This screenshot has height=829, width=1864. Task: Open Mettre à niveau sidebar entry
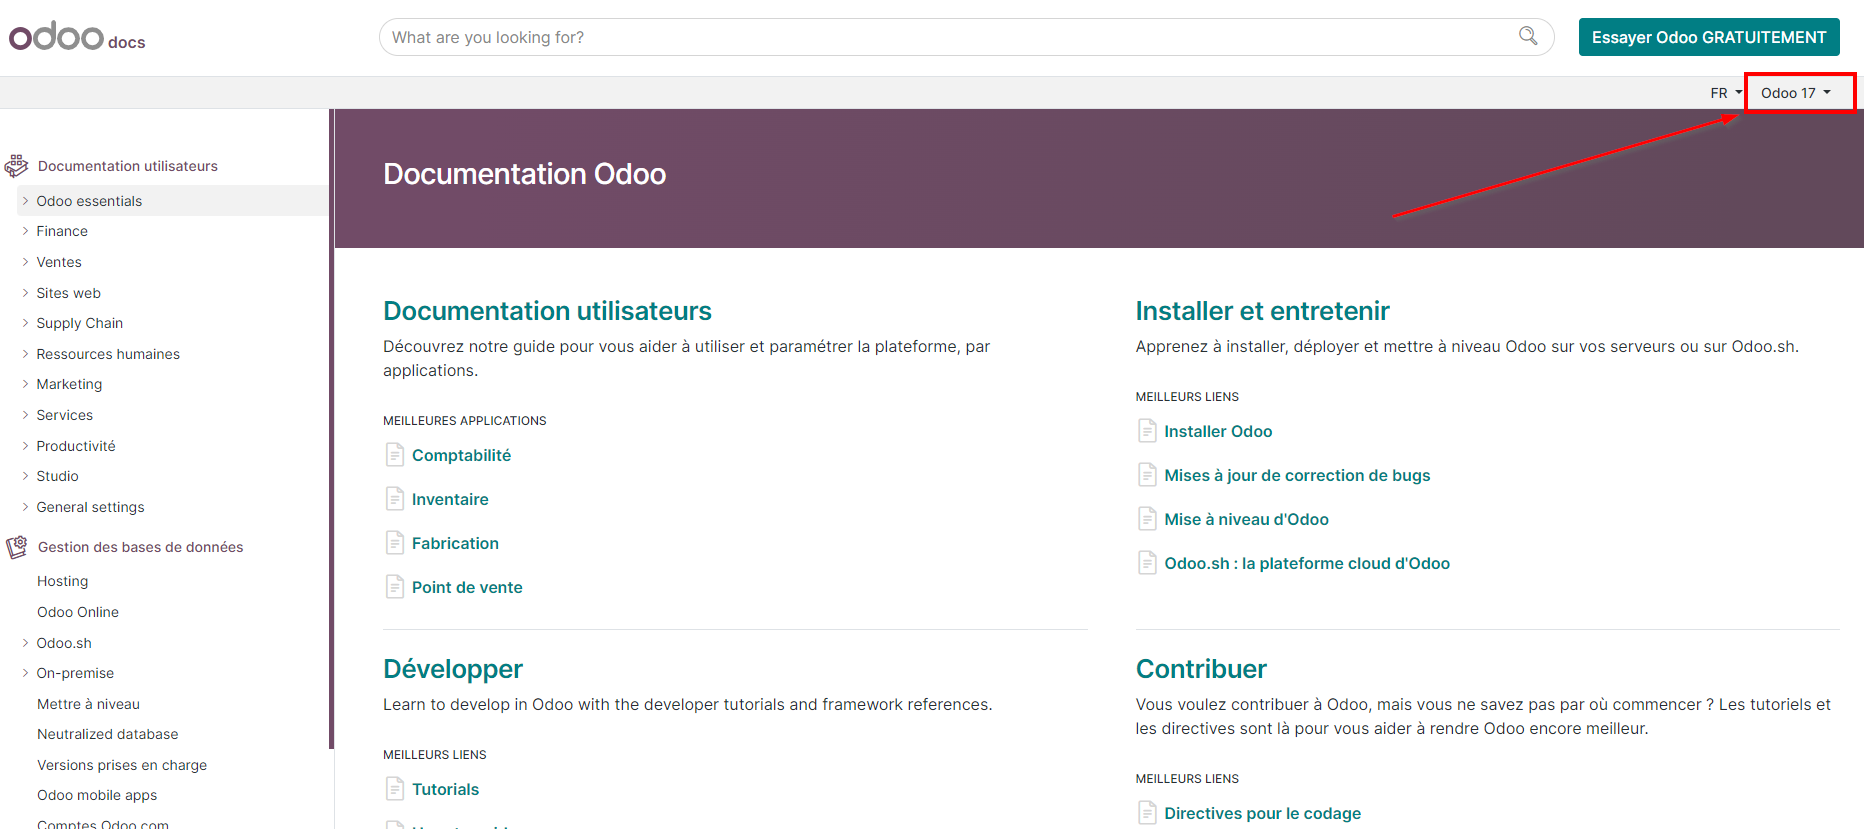click(x=89, y=704)
